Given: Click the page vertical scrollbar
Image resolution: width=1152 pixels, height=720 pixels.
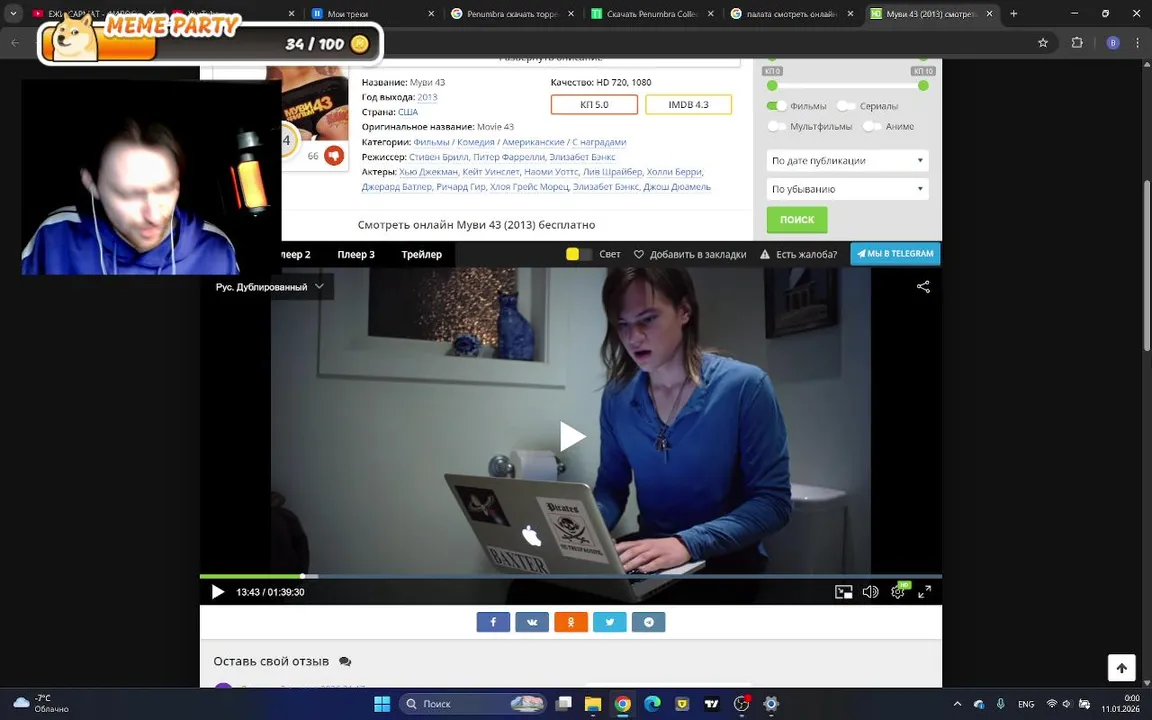Looking at the screenshot, I should click(1147, 264).
